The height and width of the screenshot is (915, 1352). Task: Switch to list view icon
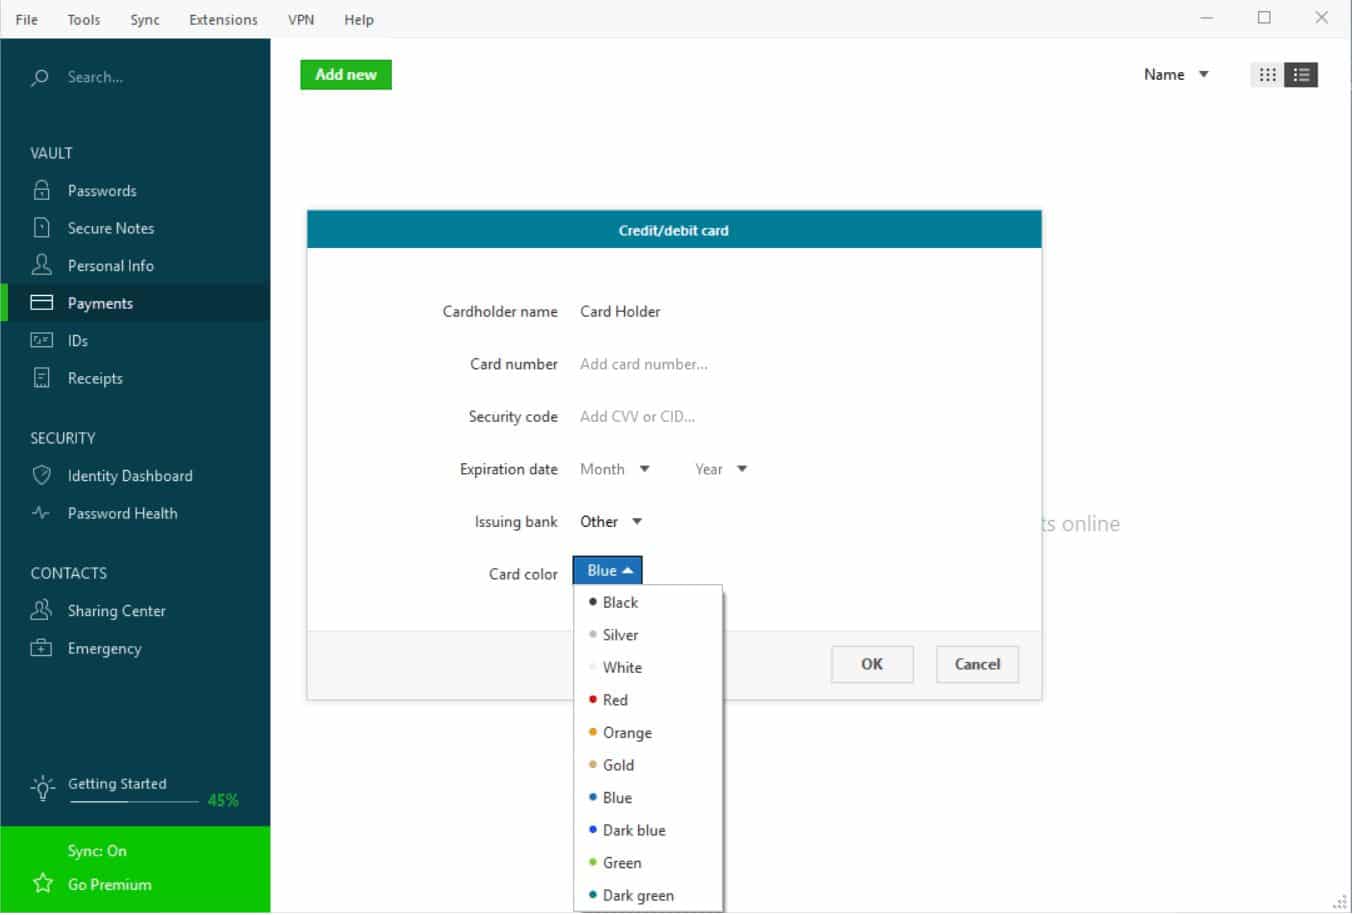click(x=1301, y=75)
